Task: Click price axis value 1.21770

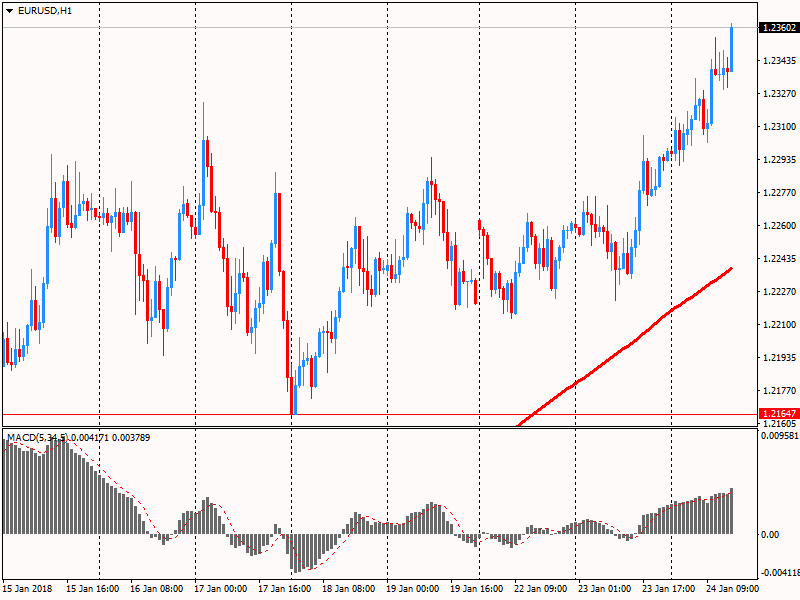Action: click(x=779, y=391)
